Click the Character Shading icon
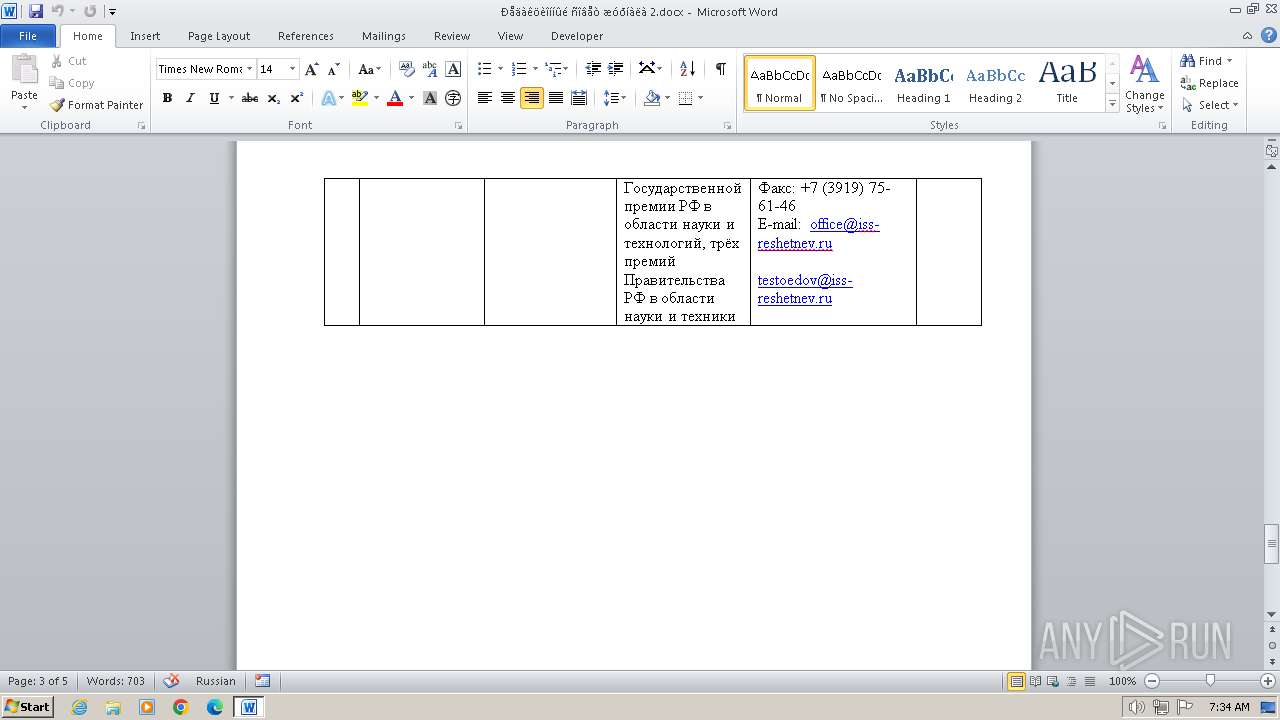The width and height of the screenshot is (1280, 720). pos(430,98)
